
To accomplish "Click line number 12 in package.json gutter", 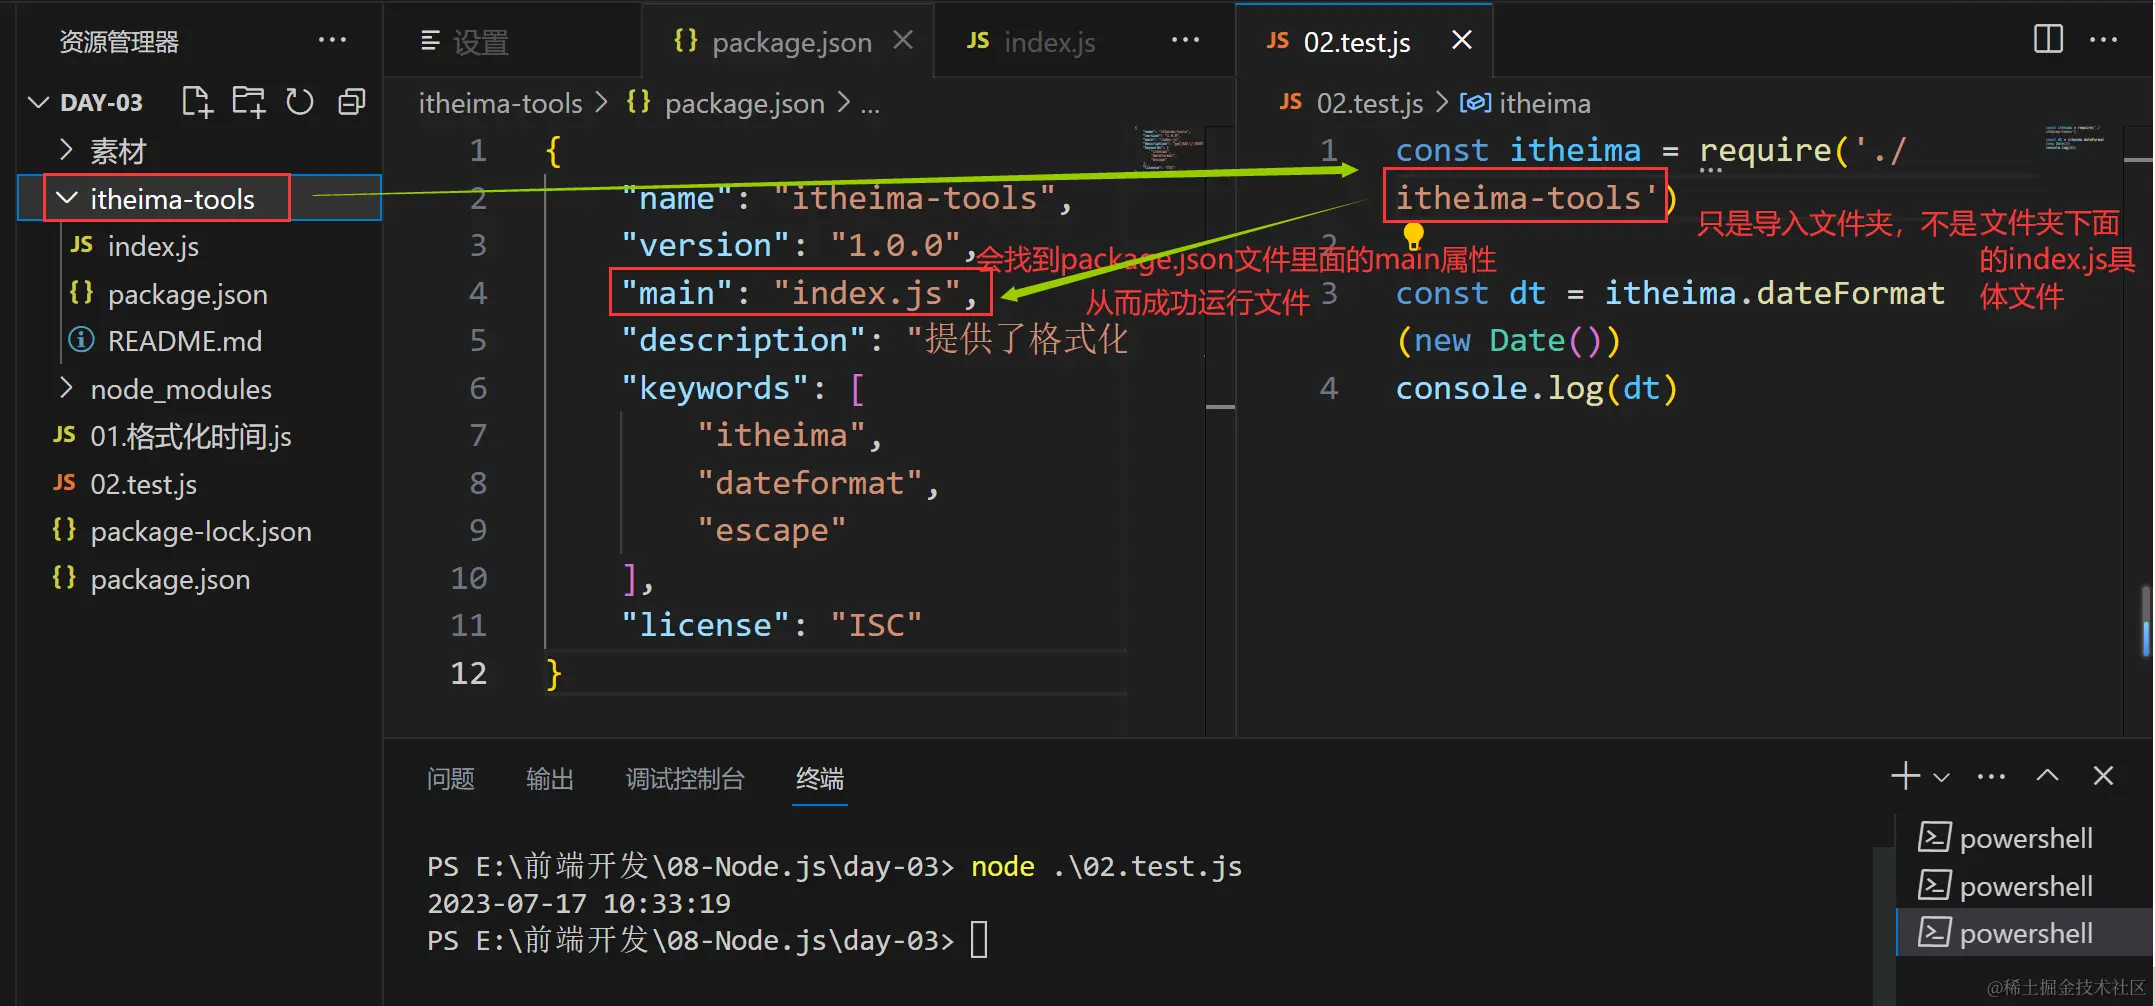I will (x=468, y=673).
